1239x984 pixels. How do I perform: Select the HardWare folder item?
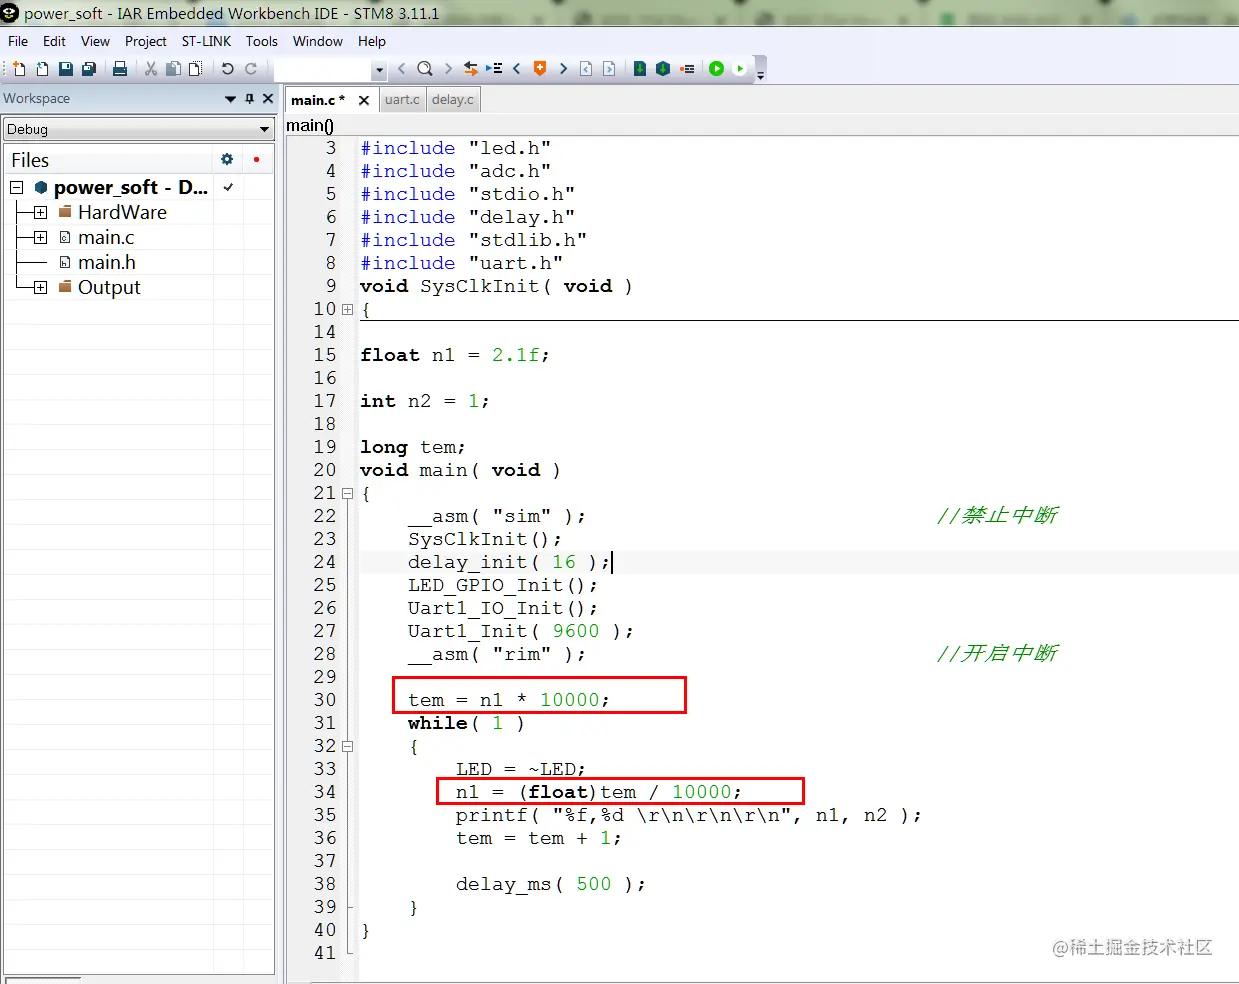(x=122, y=213)
